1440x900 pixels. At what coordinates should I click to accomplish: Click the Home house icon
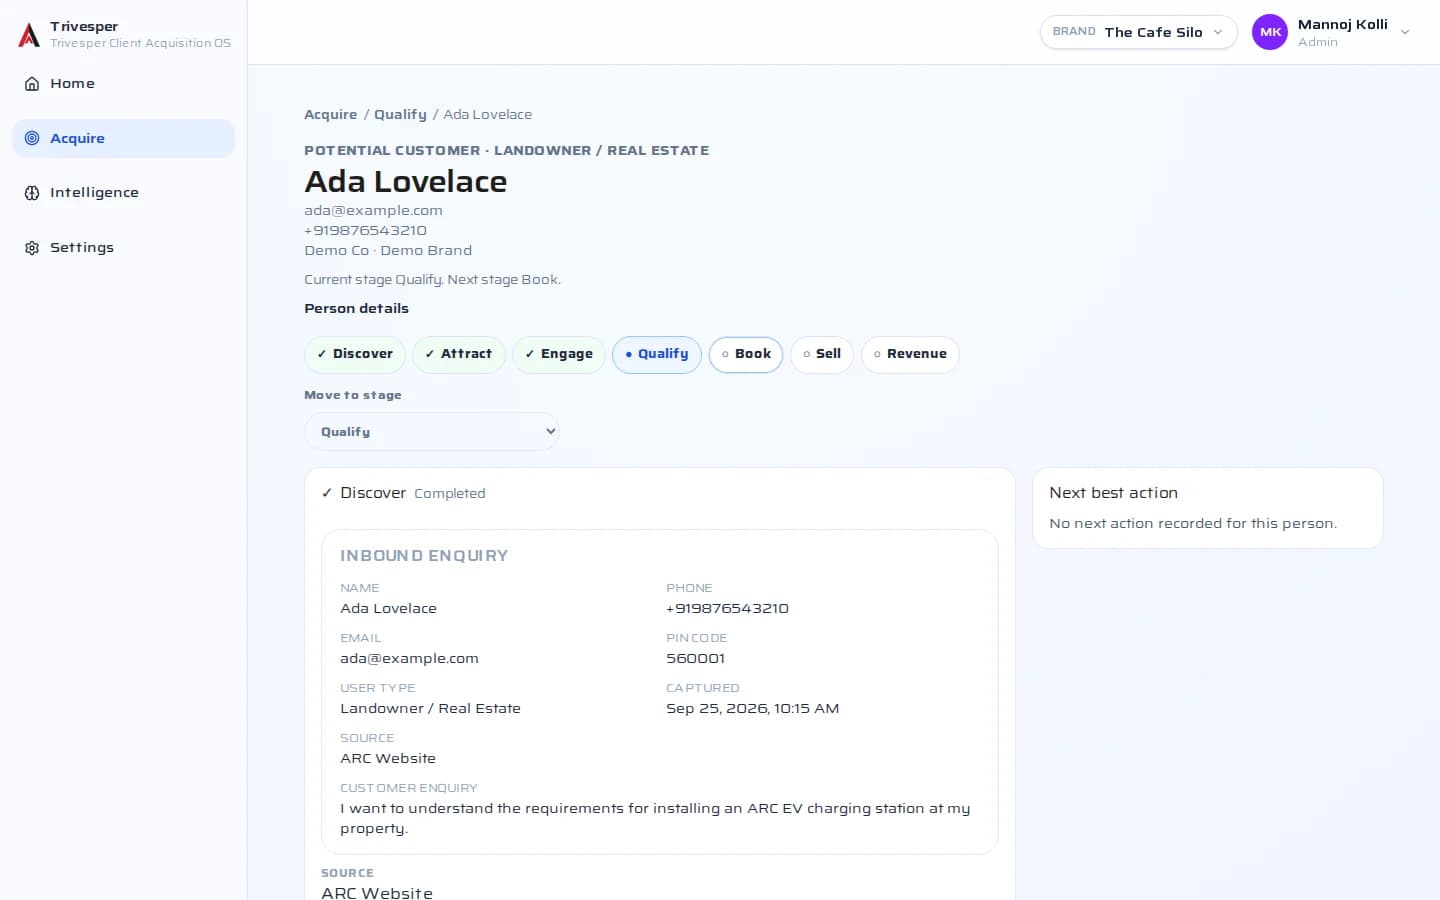tap(32, 84)
